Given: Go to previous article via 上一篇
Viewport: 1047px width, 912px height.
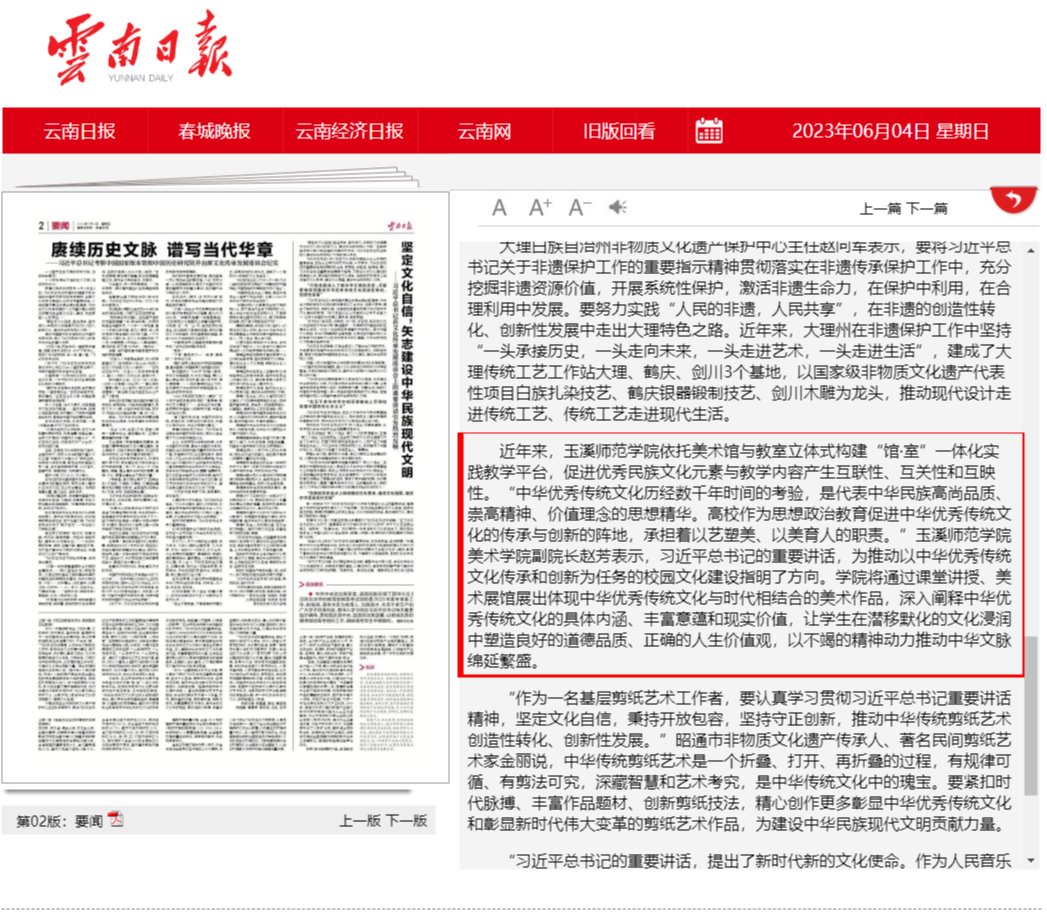Looking at the screenshot, I should coord(880,209).
